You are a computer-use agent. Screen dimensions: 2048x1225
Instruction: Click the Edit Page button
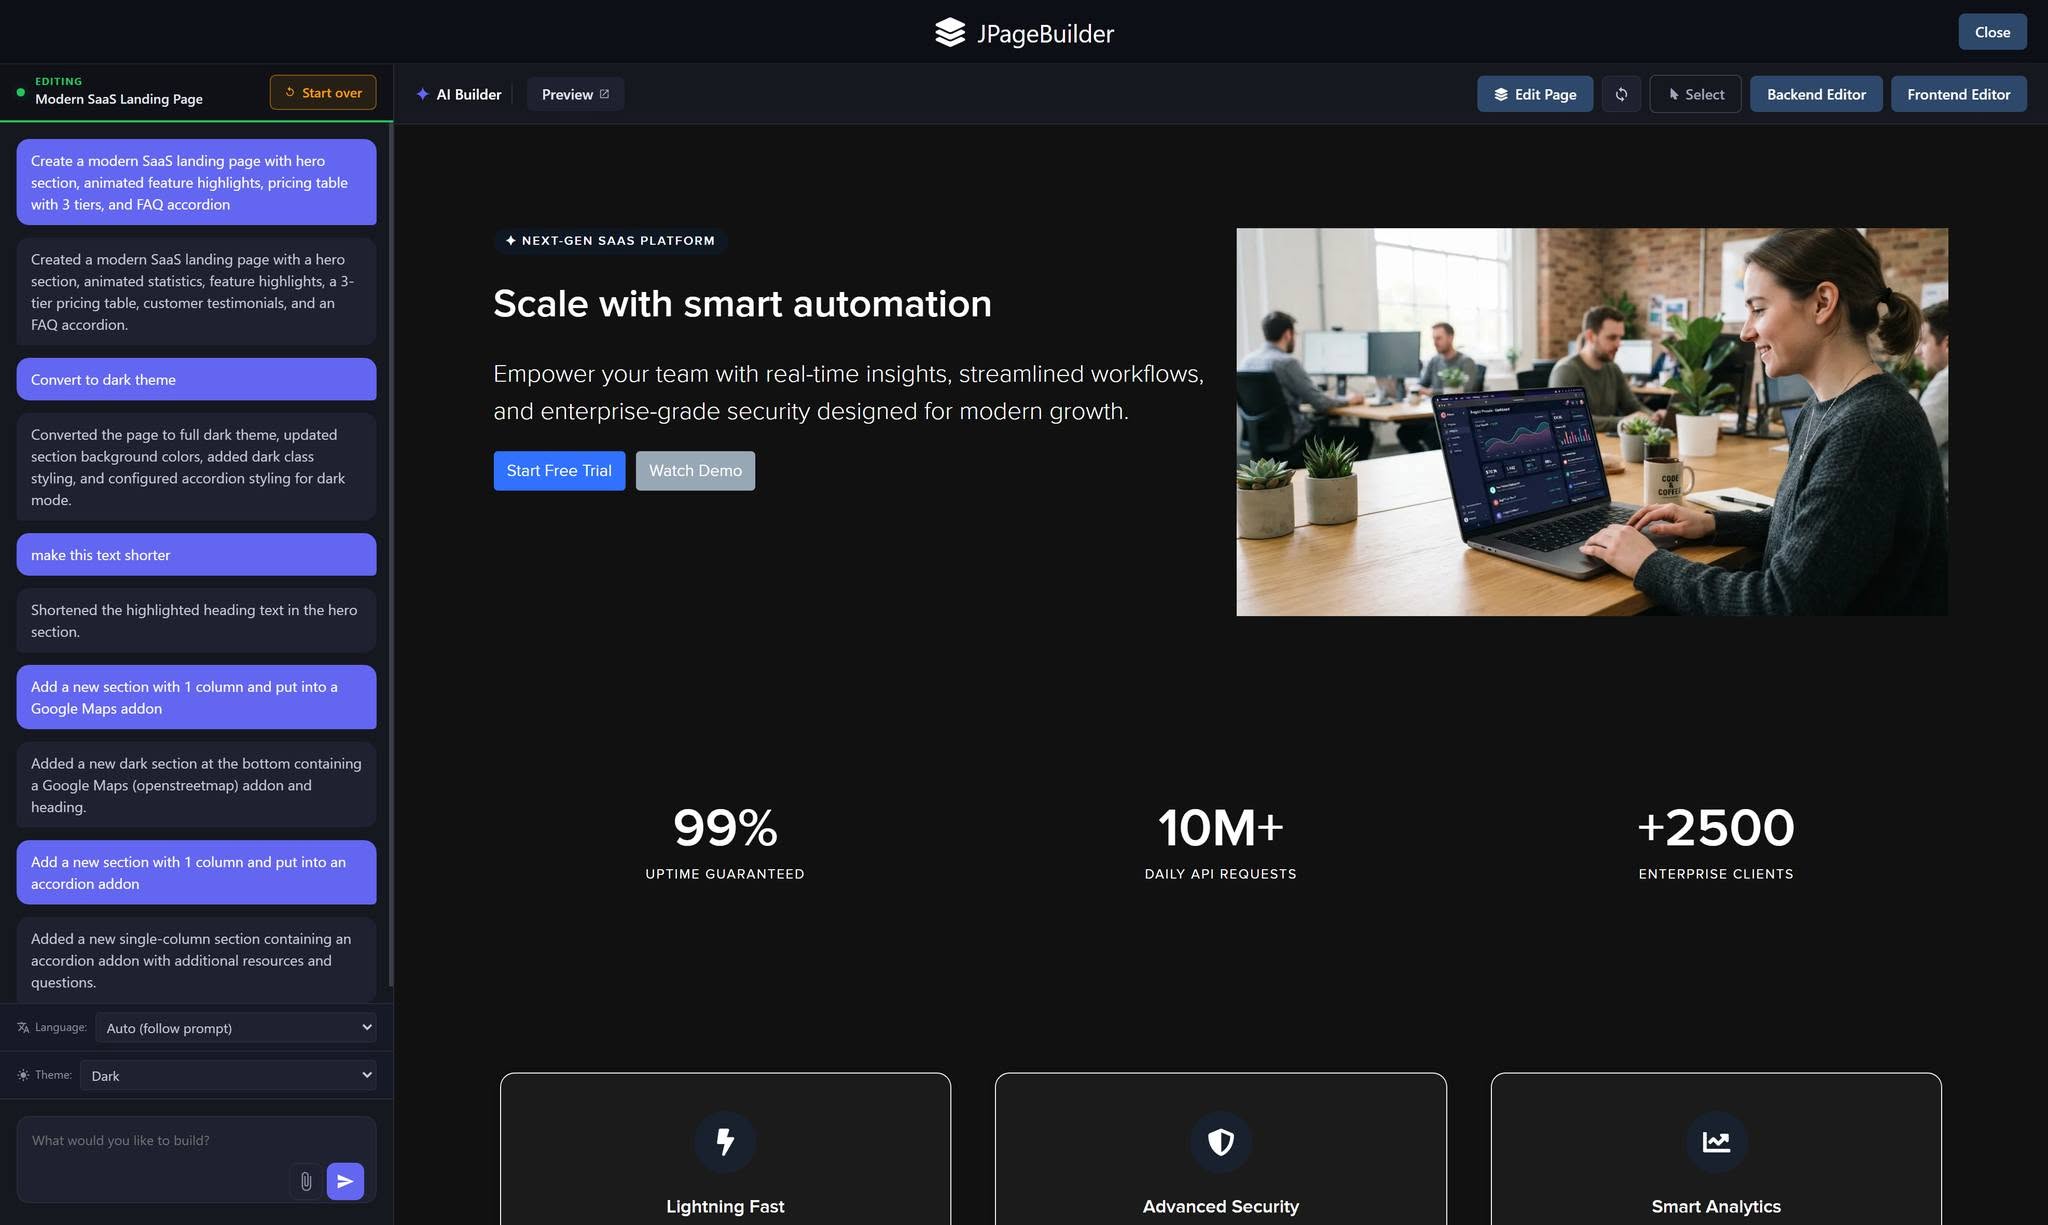pos(1535,94)
